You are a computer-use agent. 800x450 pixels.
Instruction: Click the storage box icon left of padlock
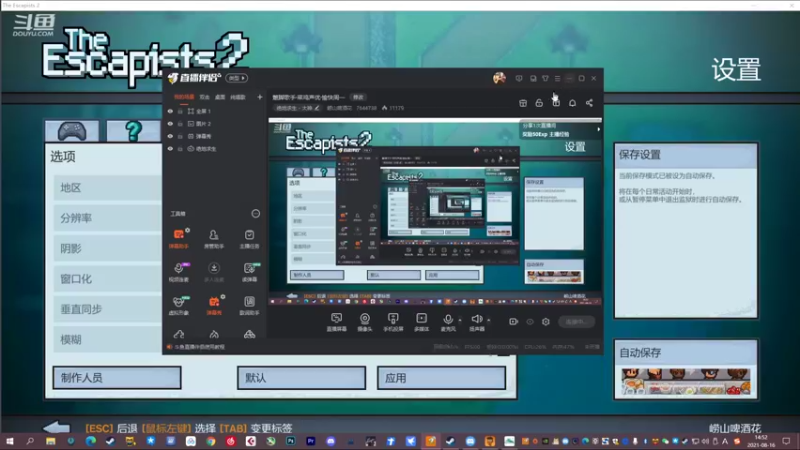pyautogui.click(x=523, y=103)
